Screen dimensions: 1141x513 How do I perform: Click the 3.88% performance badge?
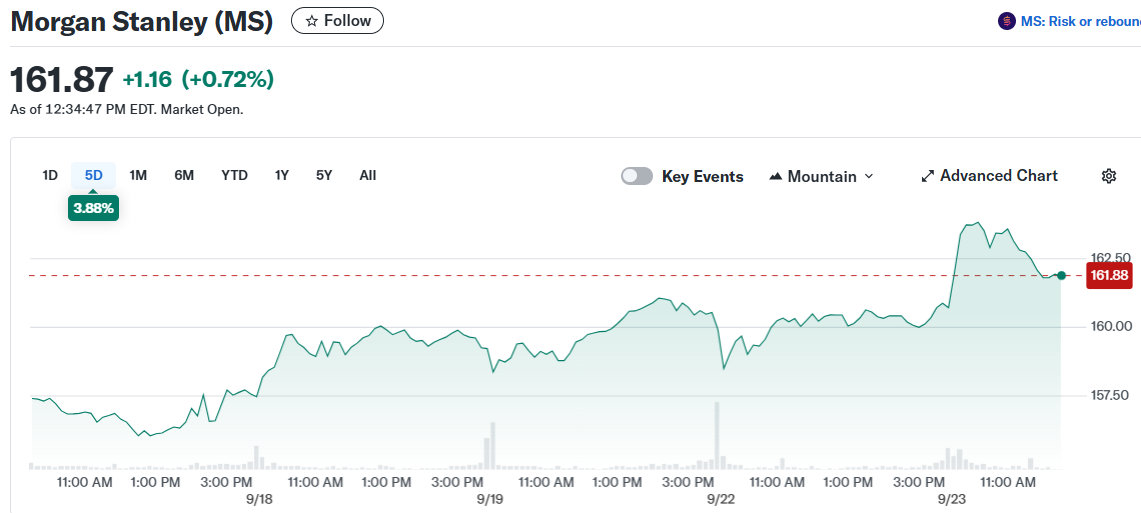pyautogui.click(x=93, y=208)
